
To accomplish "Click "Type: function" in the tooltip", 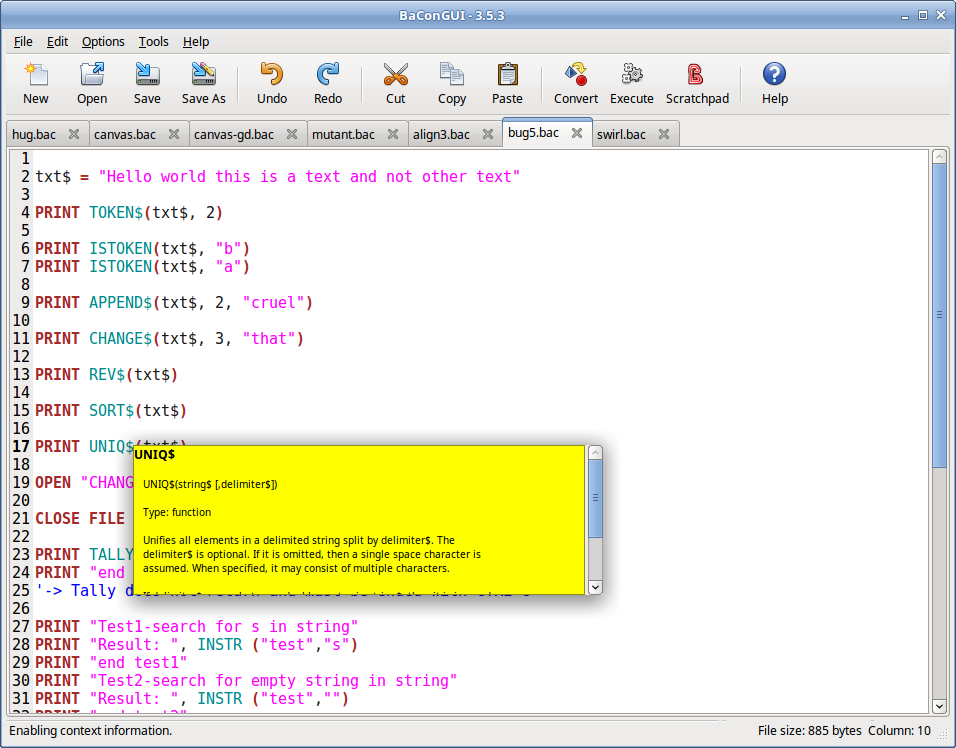I will (177, 512).
